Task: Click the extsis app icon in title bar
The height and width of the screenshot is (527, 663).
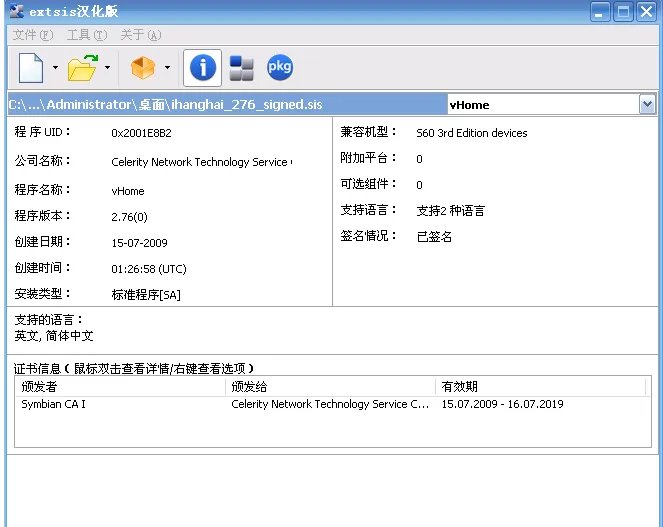Action: click(17, 12)
